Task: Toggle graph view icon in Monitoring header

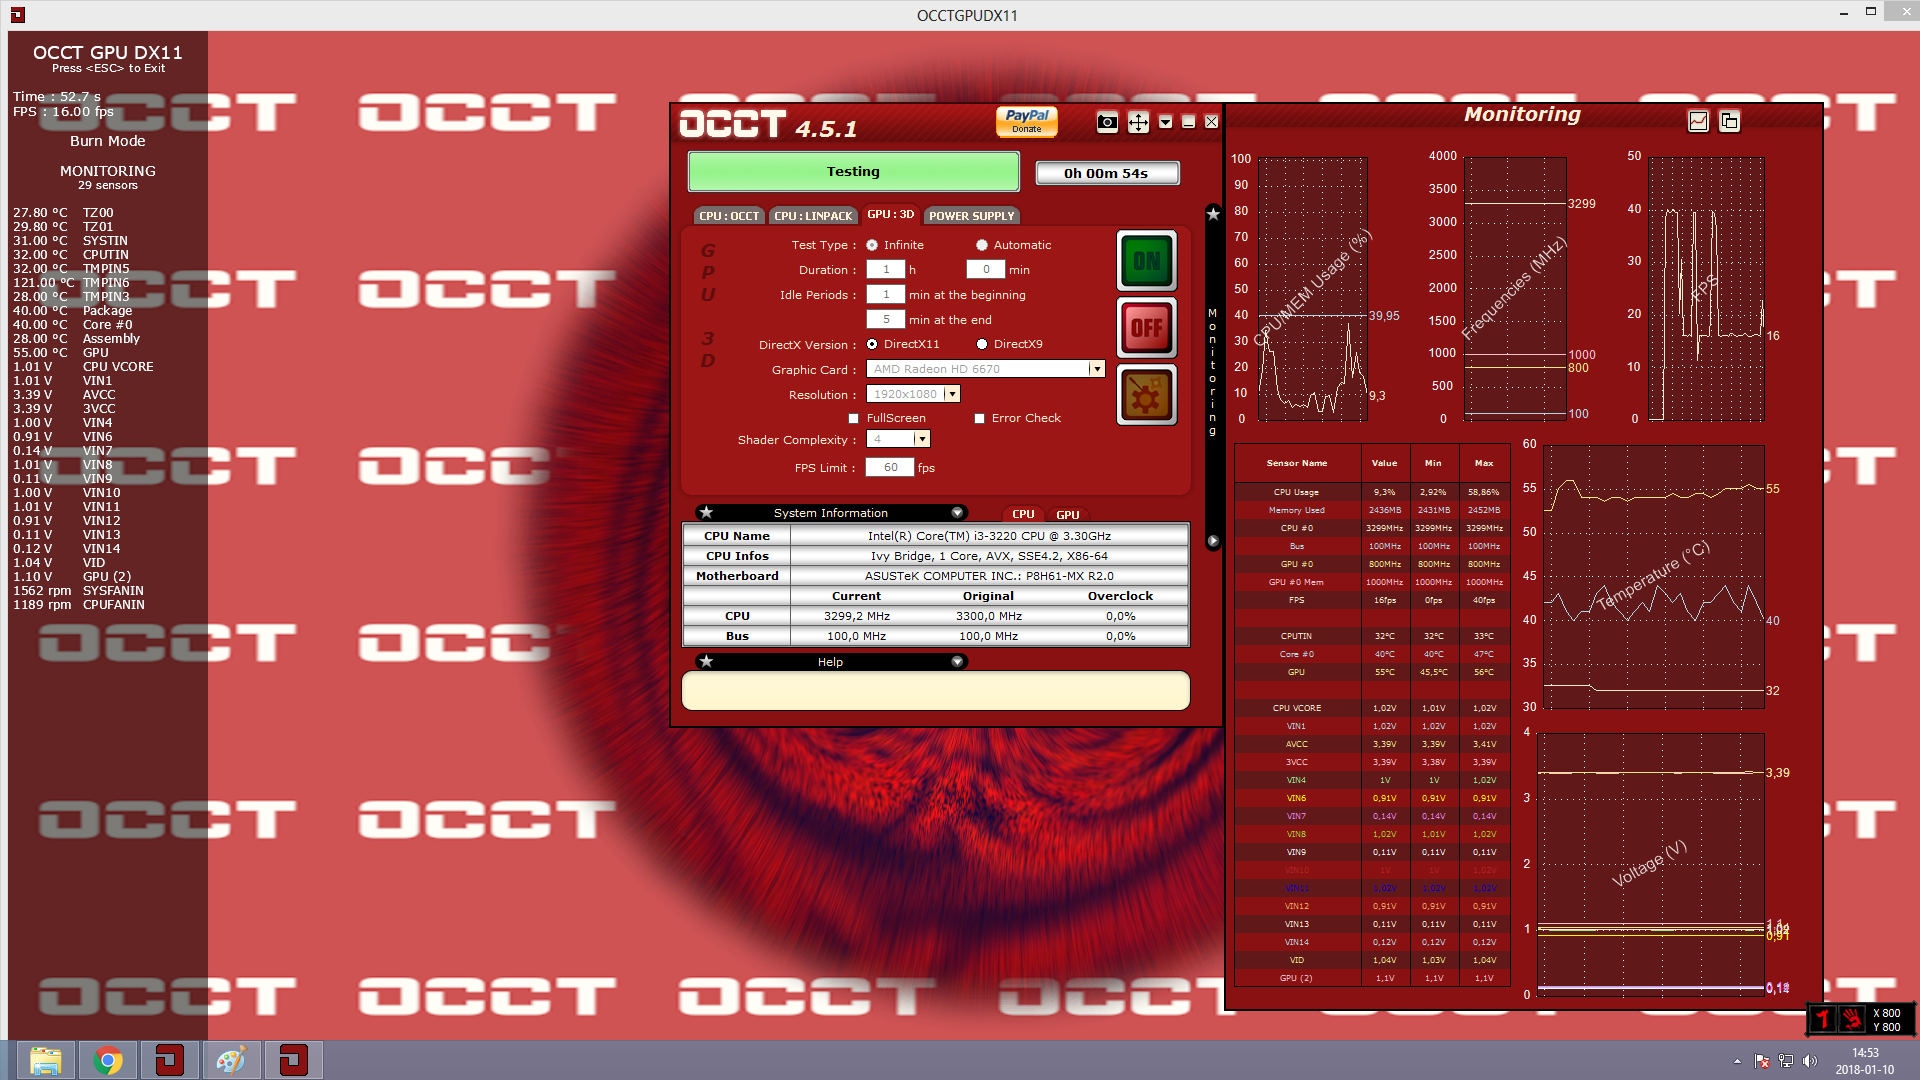Action: coord(1698,121)
